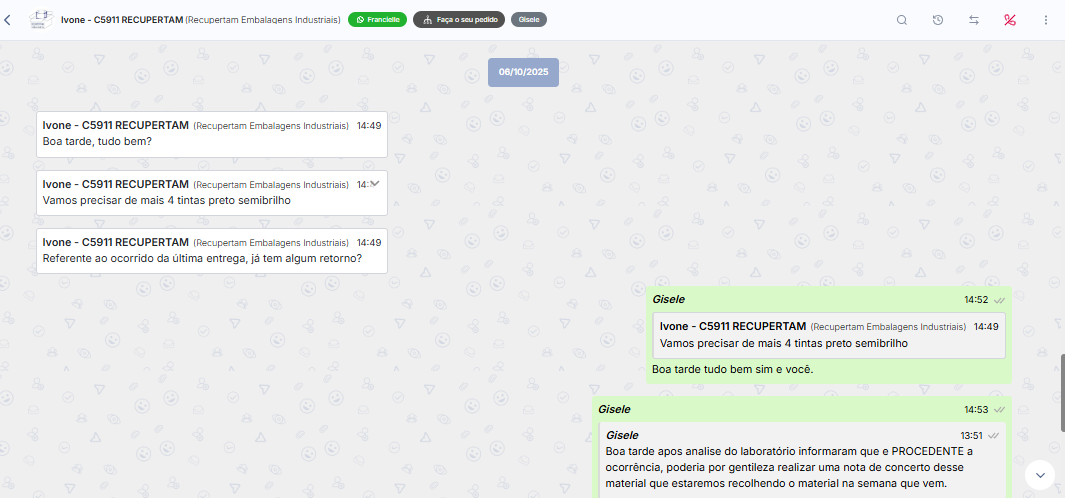Click the 06/10/2025 date badge
1065x498 pixels.
[524, 73]
